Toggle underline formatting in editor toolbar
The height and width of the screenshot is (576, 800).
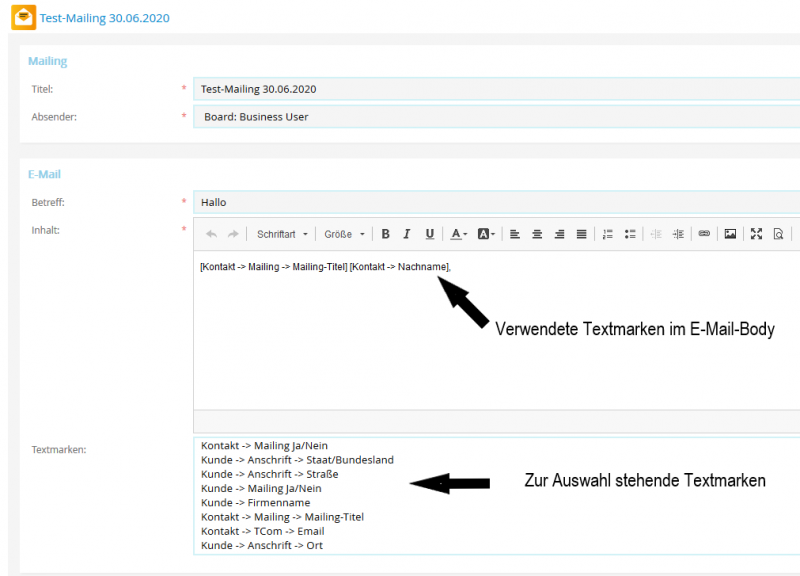coord(430,234)
